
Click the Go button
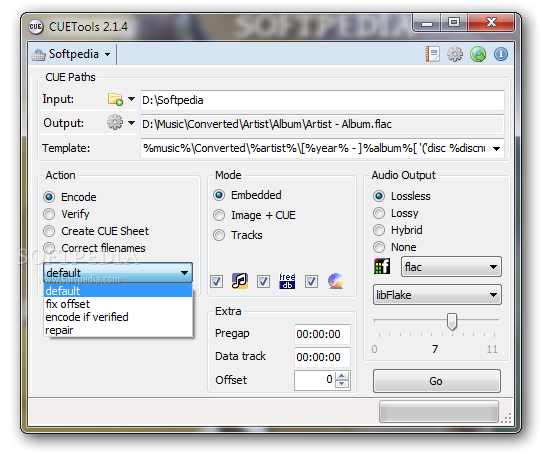437,381
